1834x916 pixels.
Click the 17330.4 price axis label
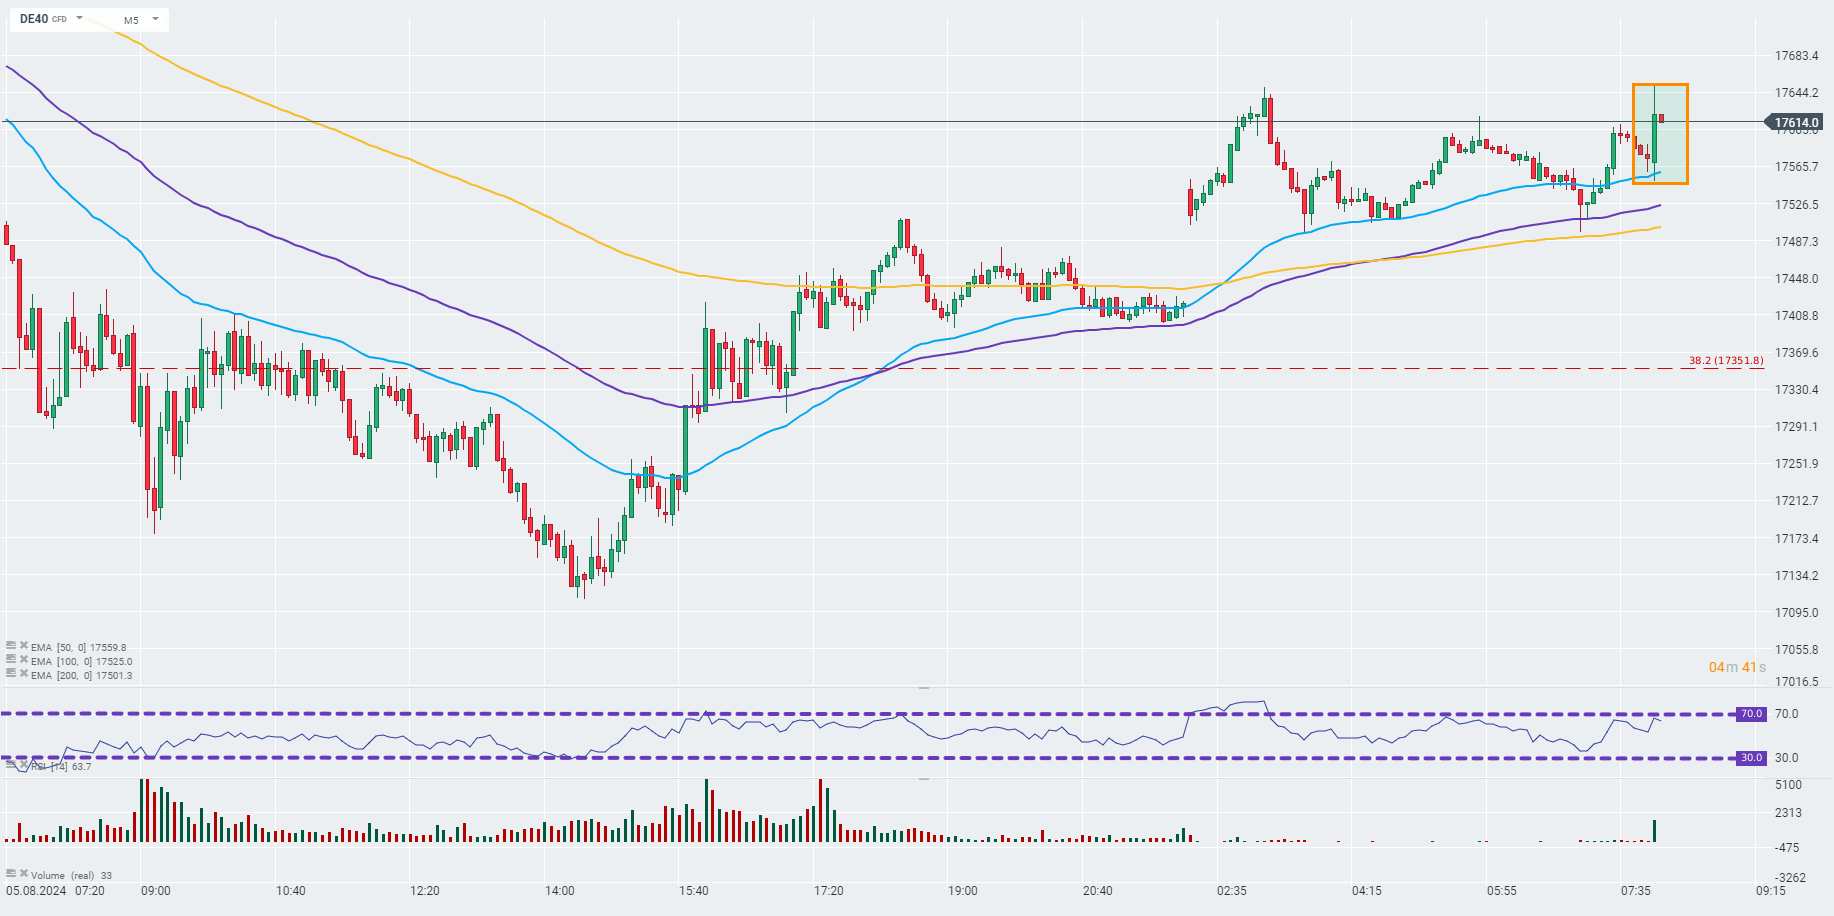point(1797,390)
